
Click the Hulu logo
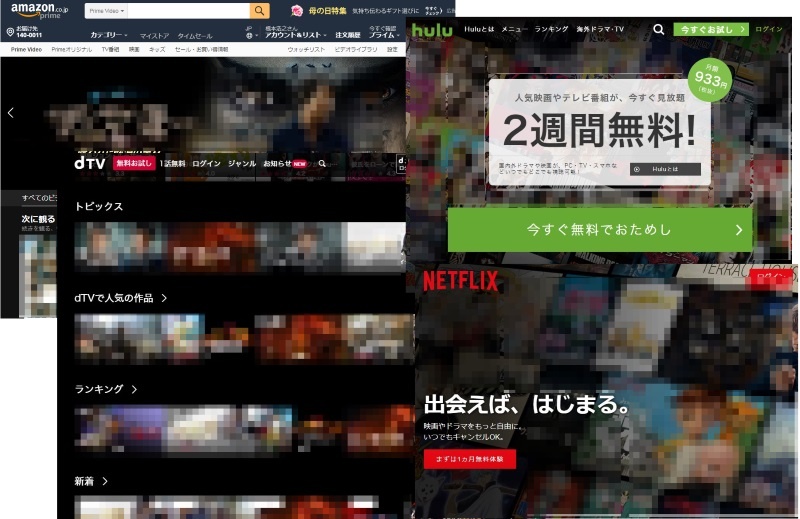[432, 30]
